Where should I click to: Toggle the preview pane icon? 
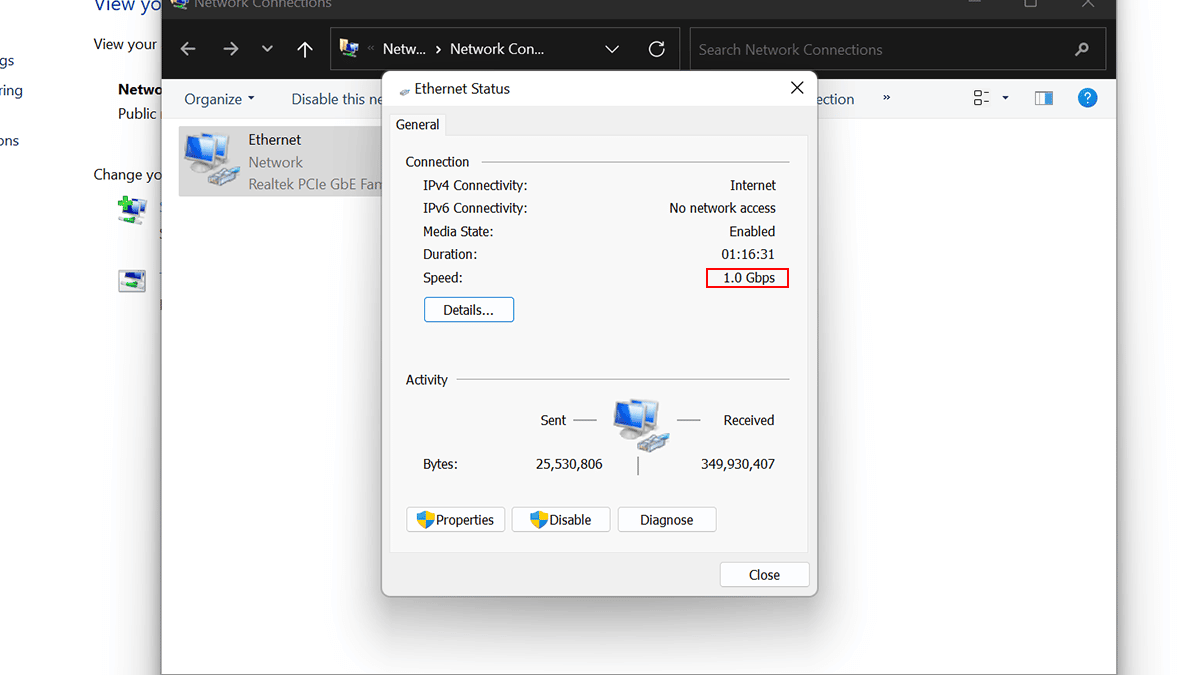[1043, 98]
